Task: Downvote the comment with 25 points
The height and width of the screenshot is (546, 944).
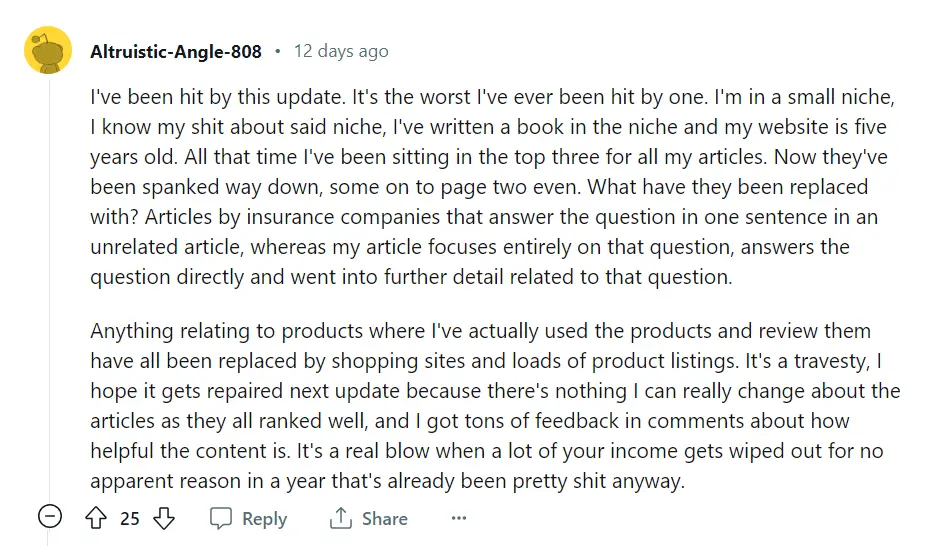Action: point(164,518)
